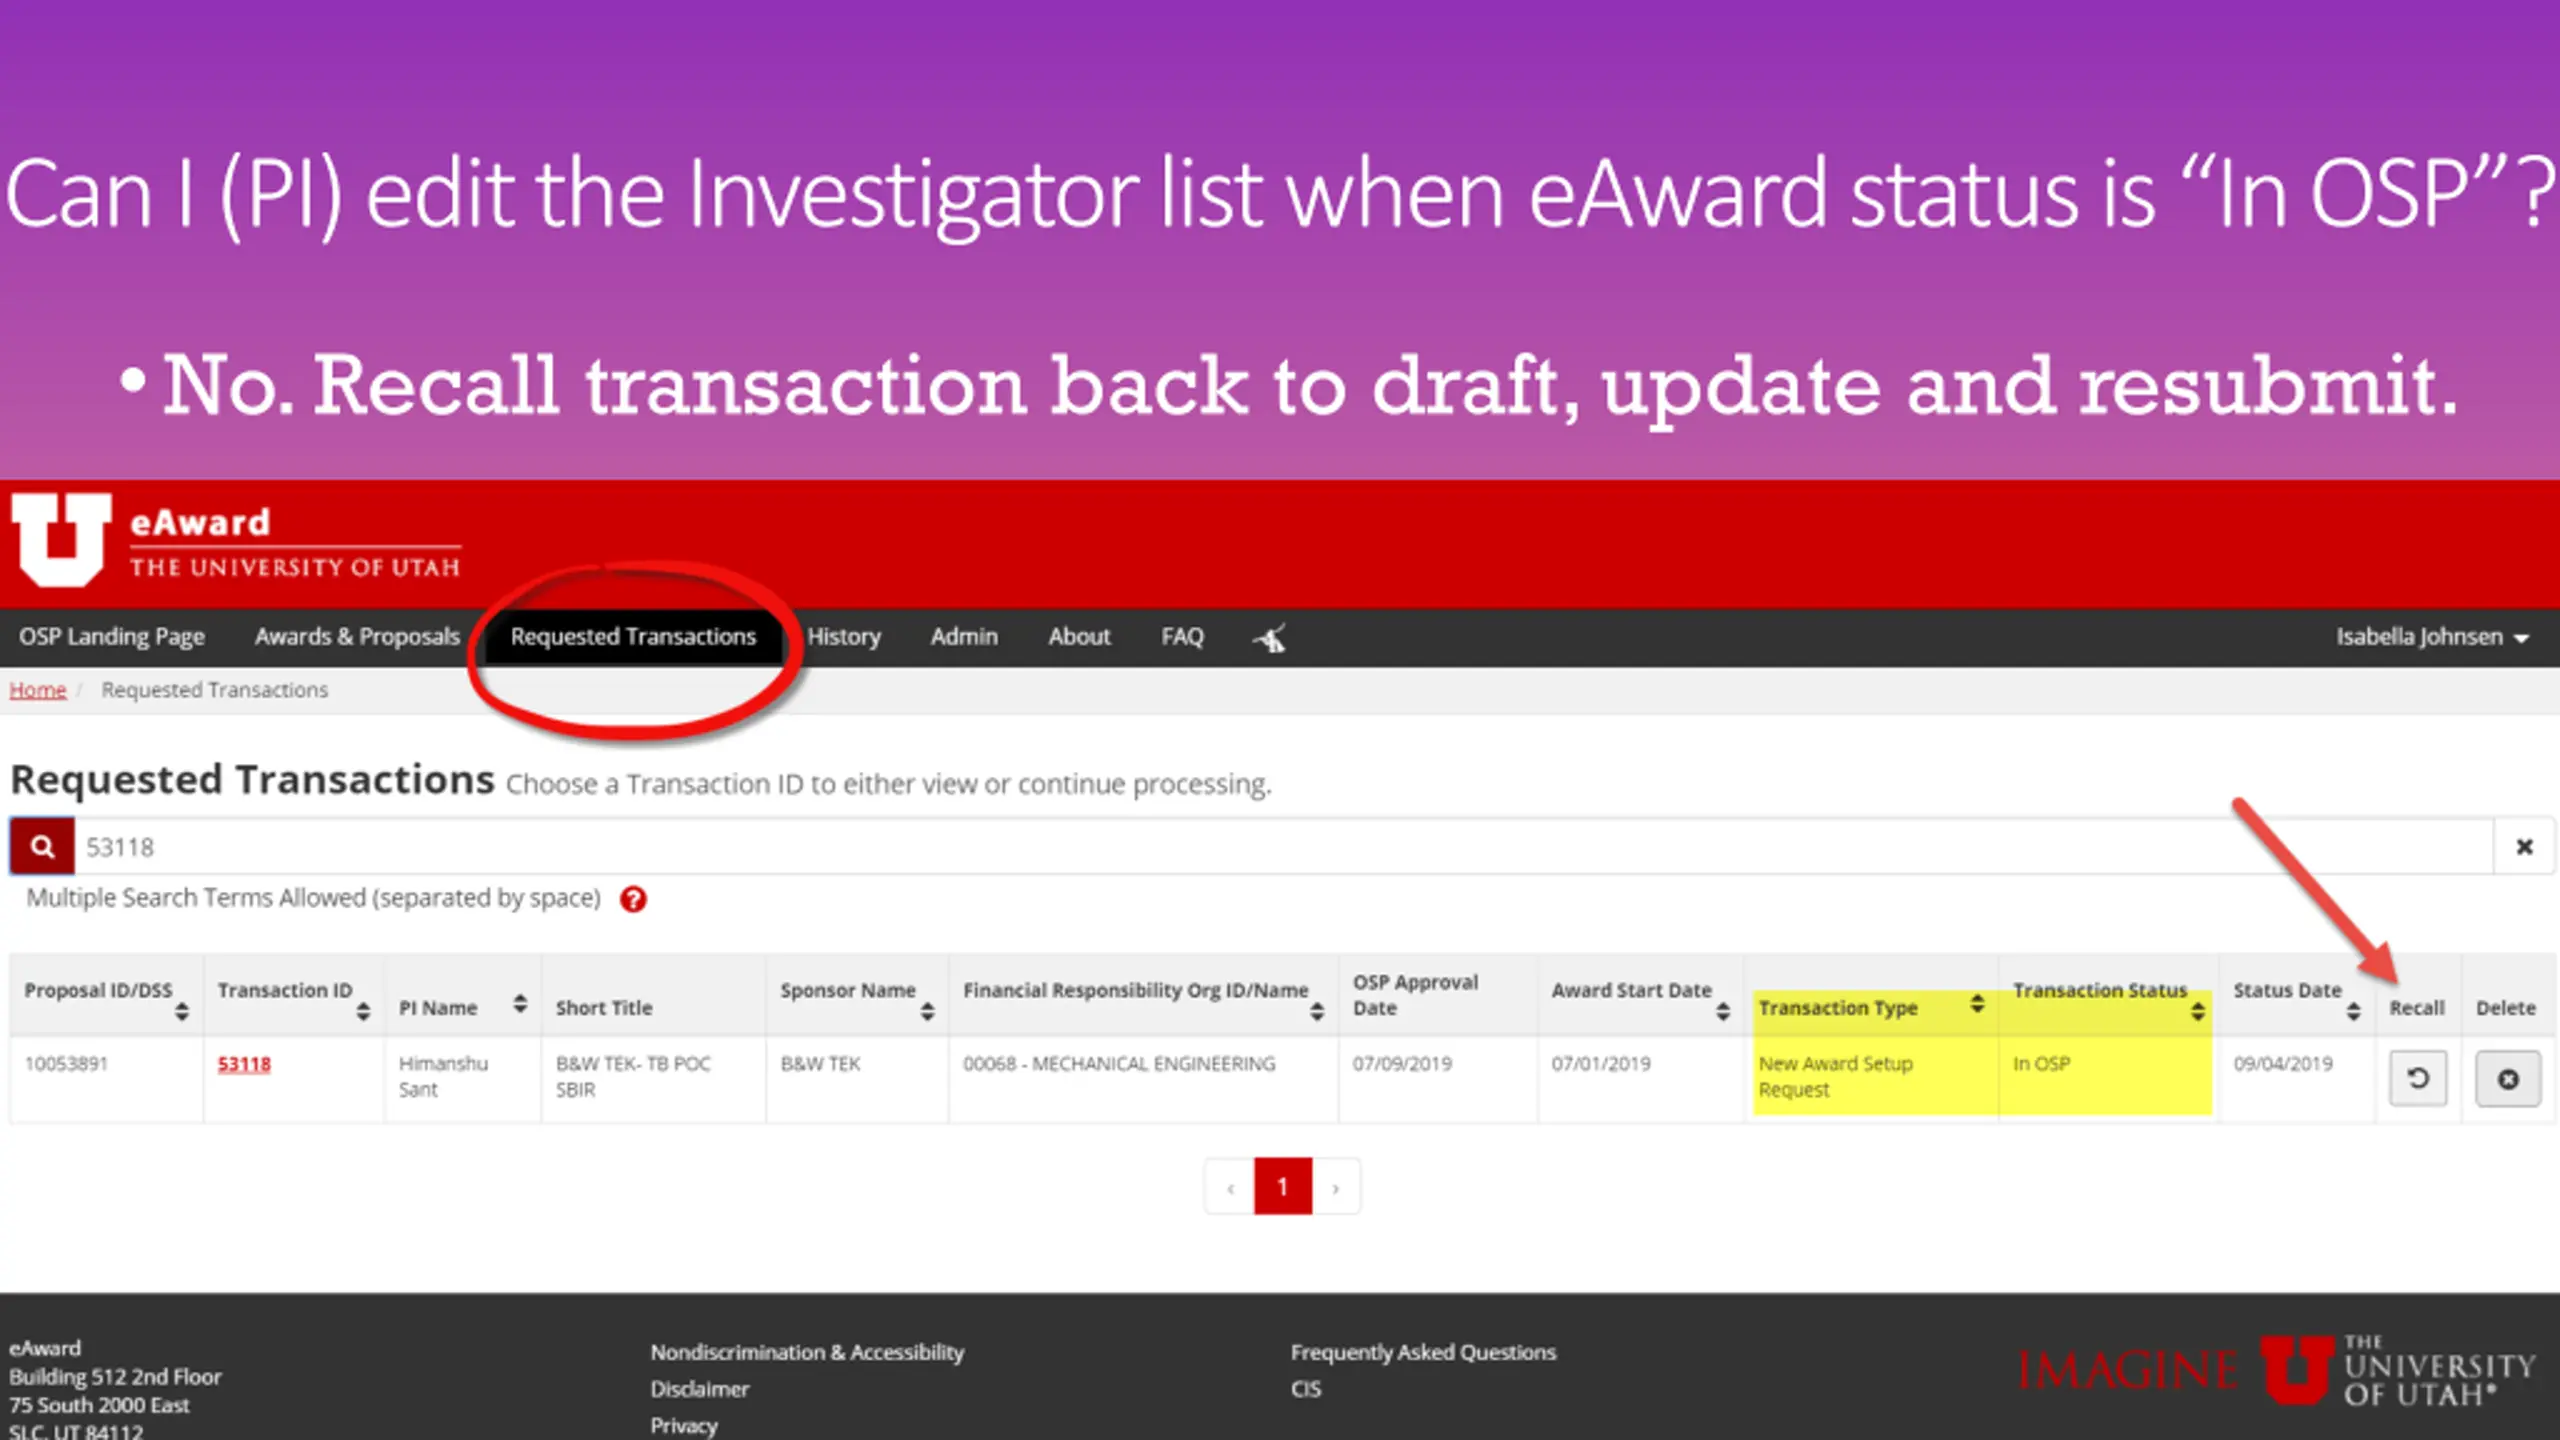Select the Requested Transactions nav item
This screenshot has height=1440, width=2560.
(633, 637)
